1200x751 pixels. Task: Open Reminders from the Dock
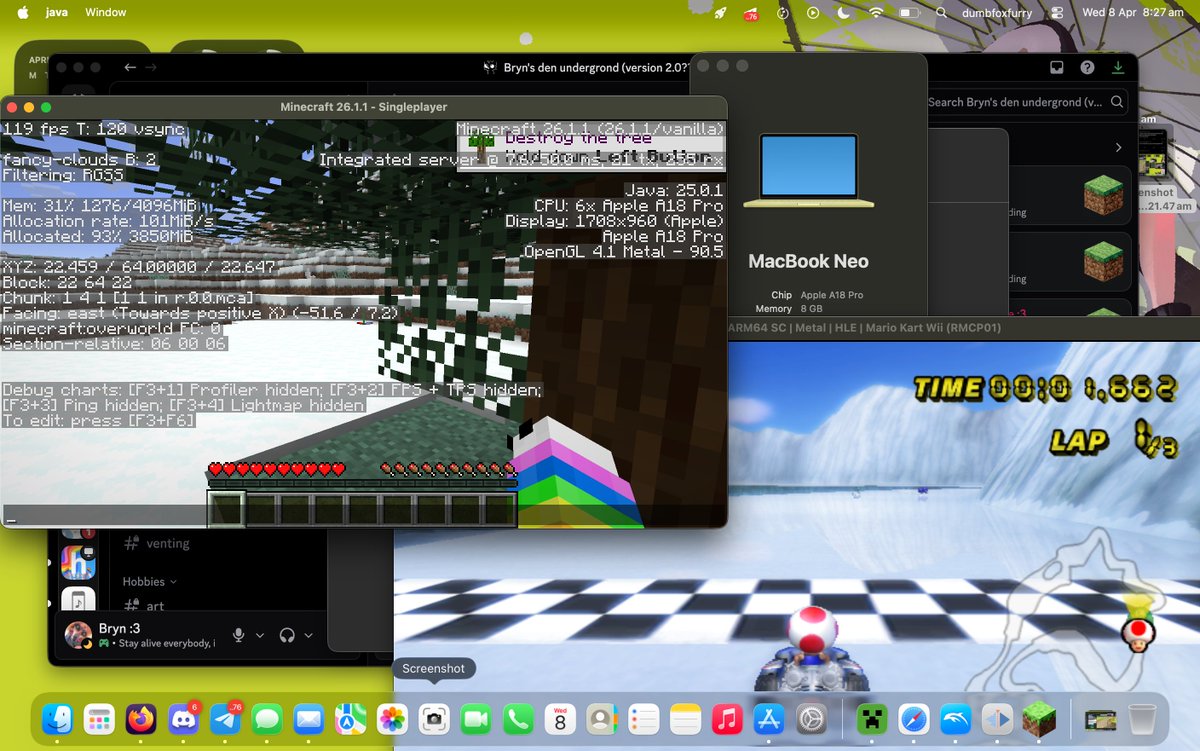pos(644,718)
